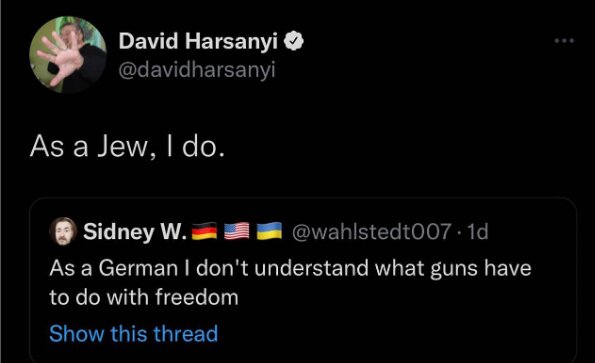Screen dimensions: 595x363
Task: Click the word Jew in main tweet
Action: pos(124,146)
